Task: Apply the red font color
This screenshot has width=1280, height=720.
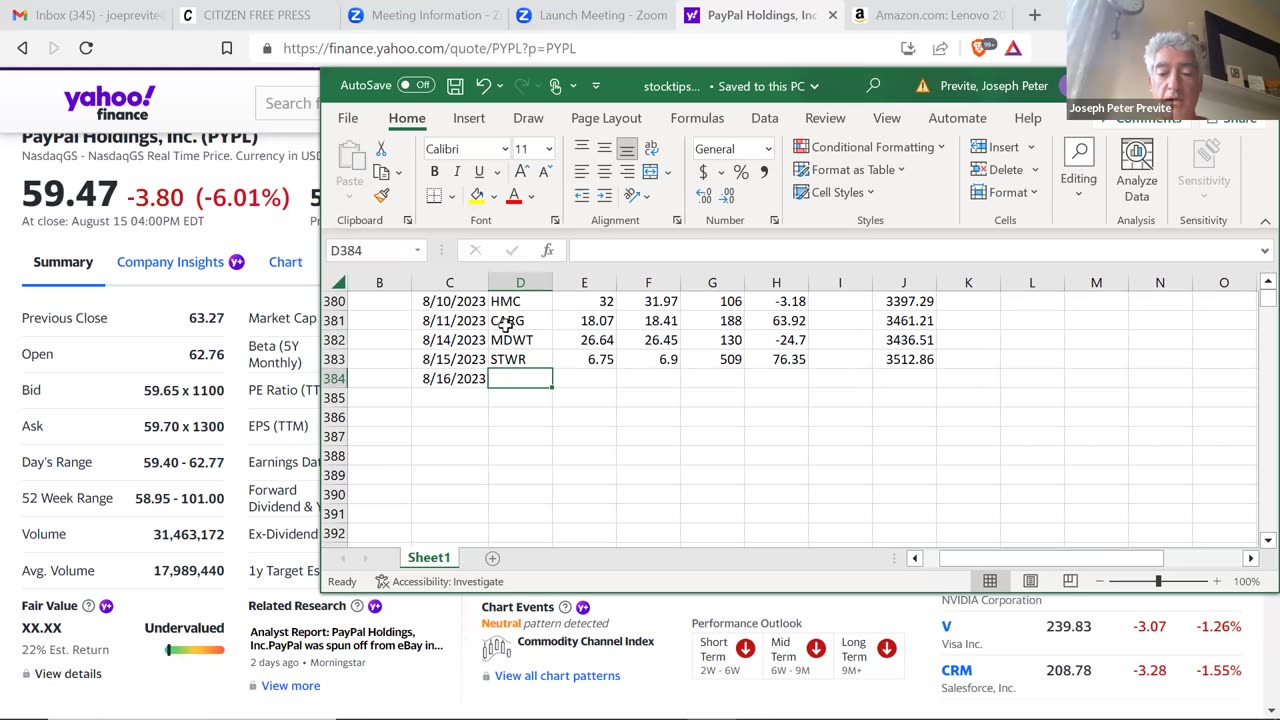Action: pyautogui.click(x=514, y=196)
